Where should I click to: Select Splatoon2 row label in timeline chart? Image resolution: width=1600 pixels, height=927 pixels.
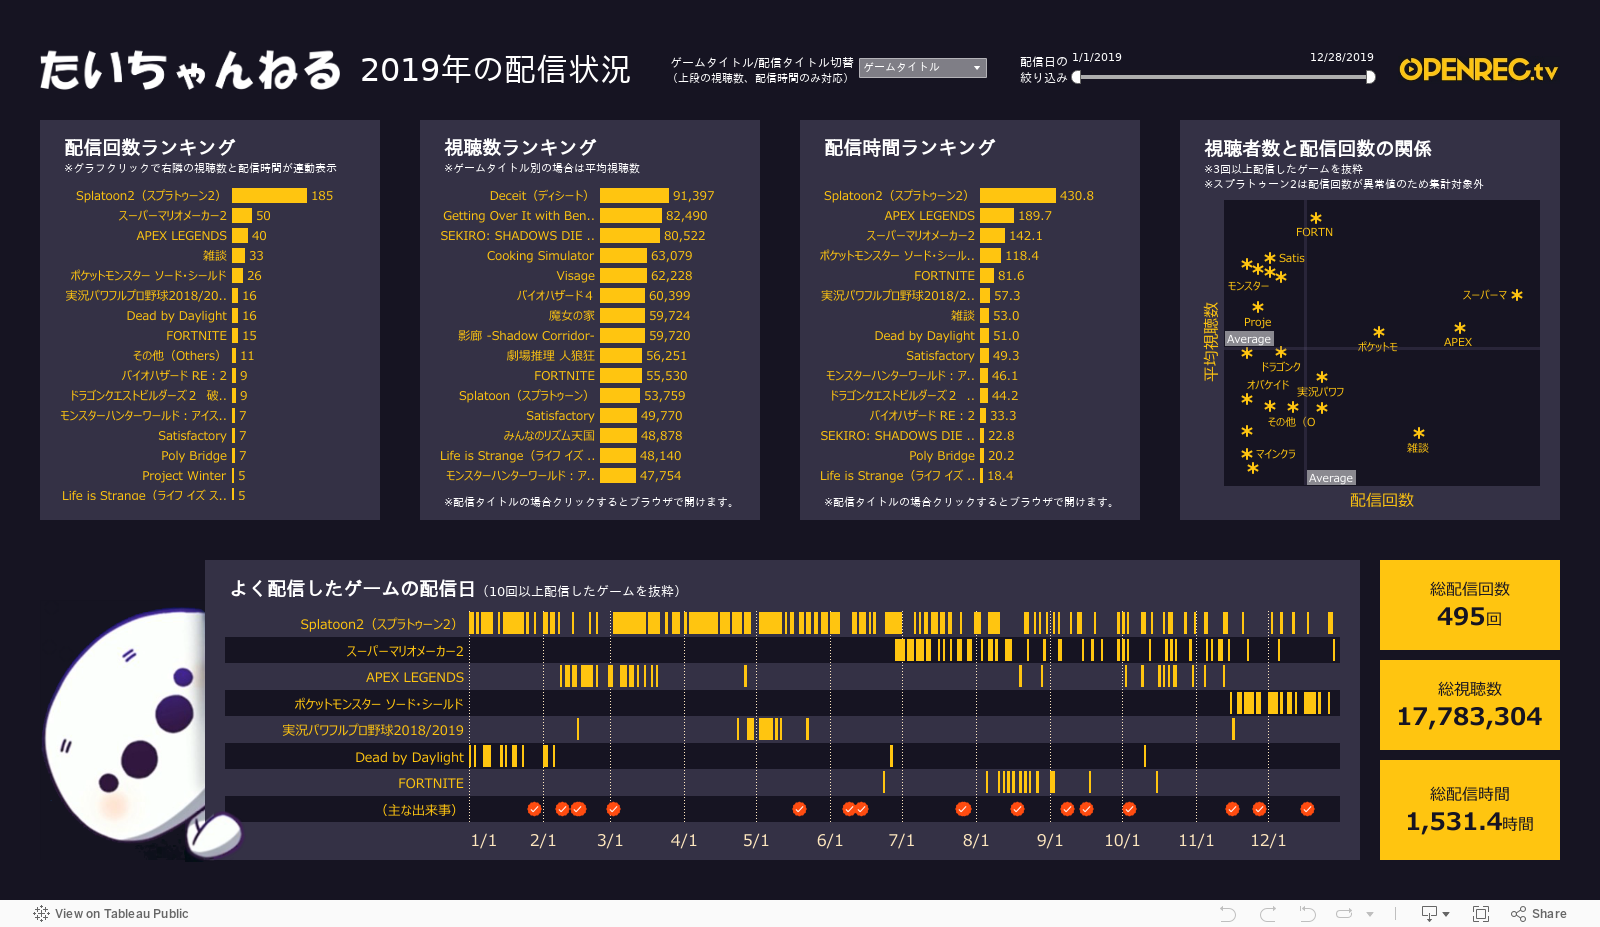382,624
